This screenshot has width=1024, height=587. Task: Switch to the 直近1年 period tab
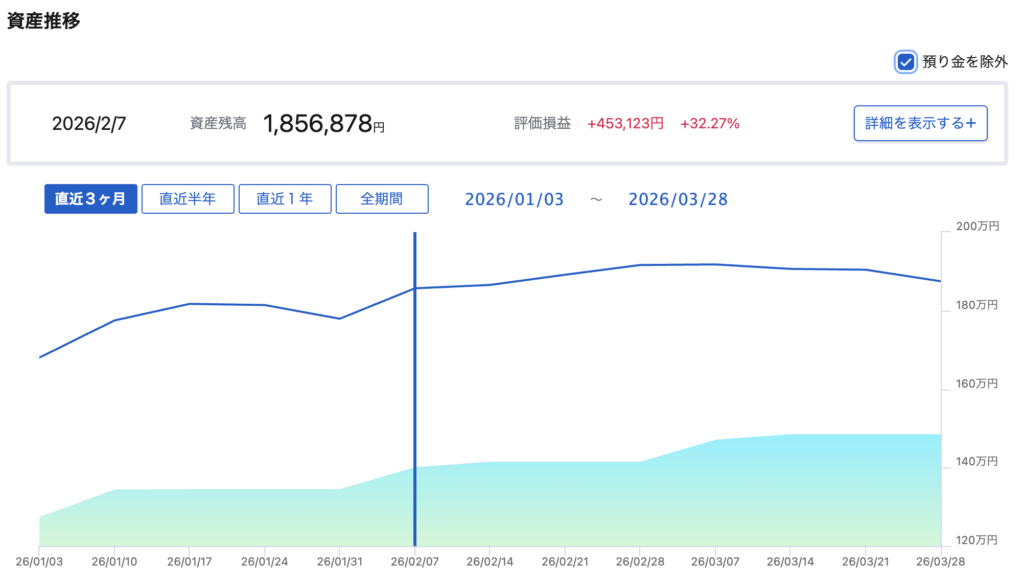[284, 199]
